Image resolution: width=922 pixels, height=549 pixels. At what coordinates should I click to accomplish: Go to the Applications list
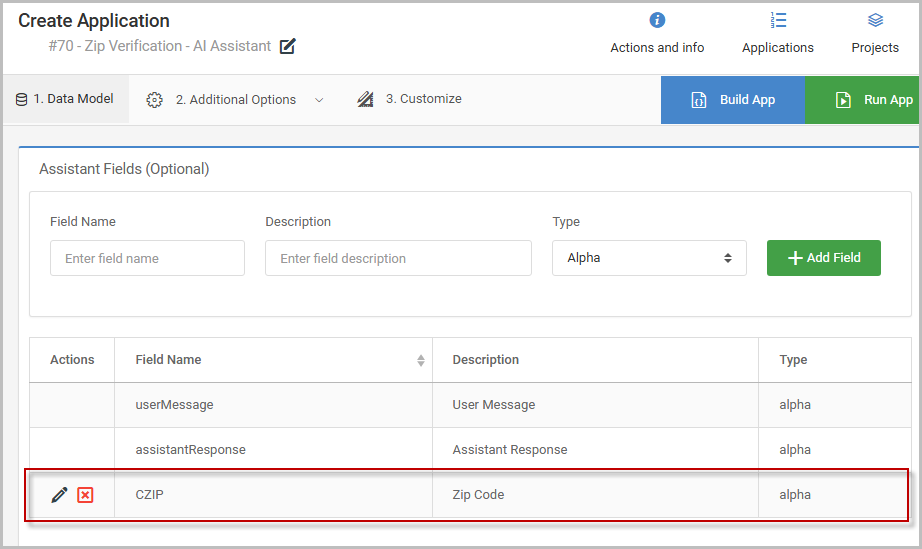click(x=777, y=33)
